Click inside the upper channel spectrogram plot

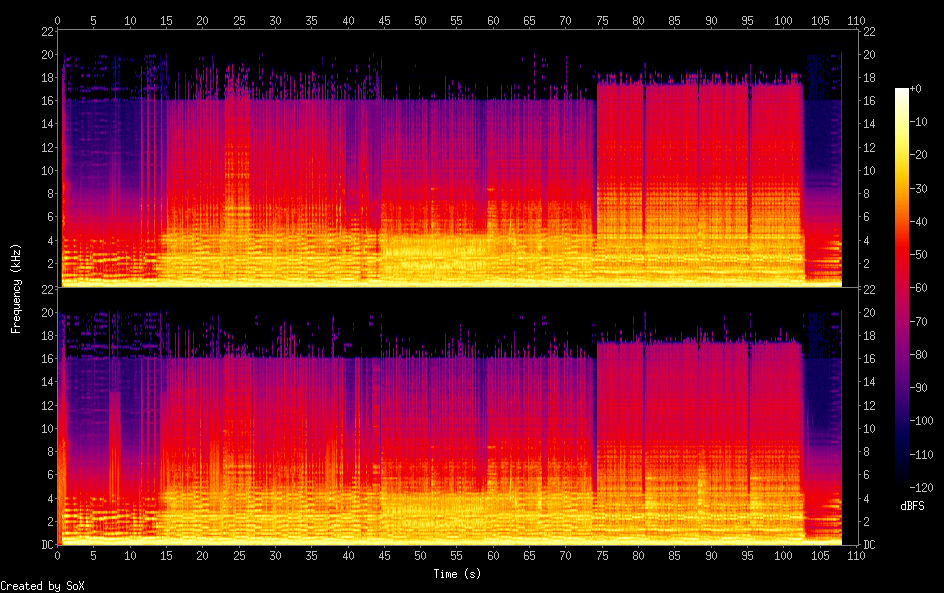click(458, 159)
